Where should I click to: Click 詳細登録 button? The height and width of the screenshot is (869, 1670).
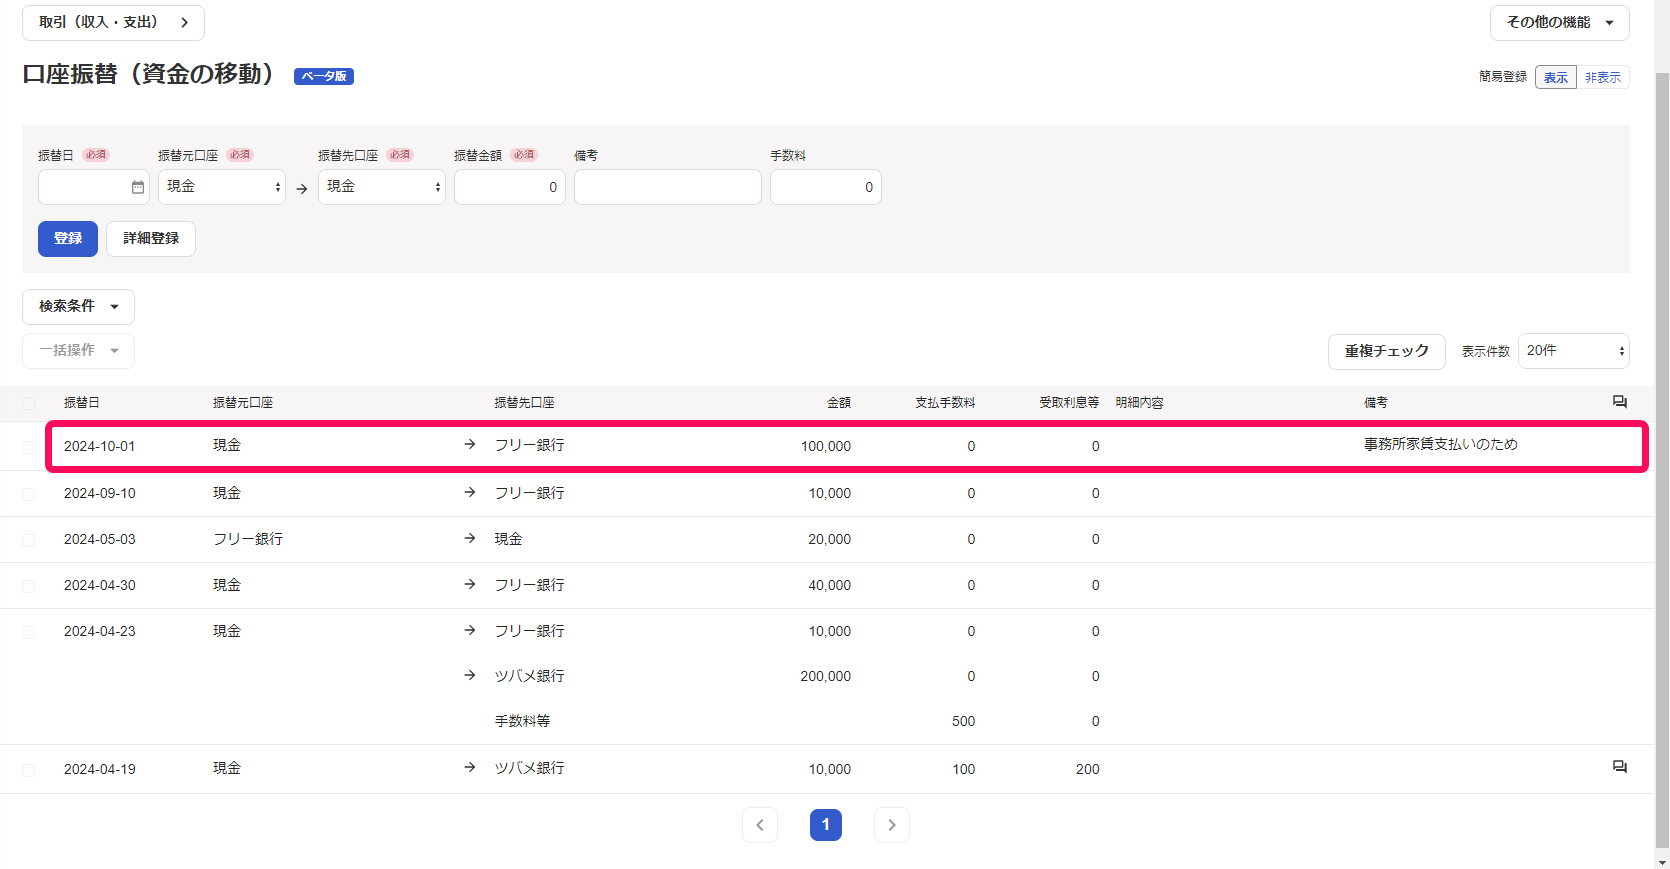click(151, 239)
